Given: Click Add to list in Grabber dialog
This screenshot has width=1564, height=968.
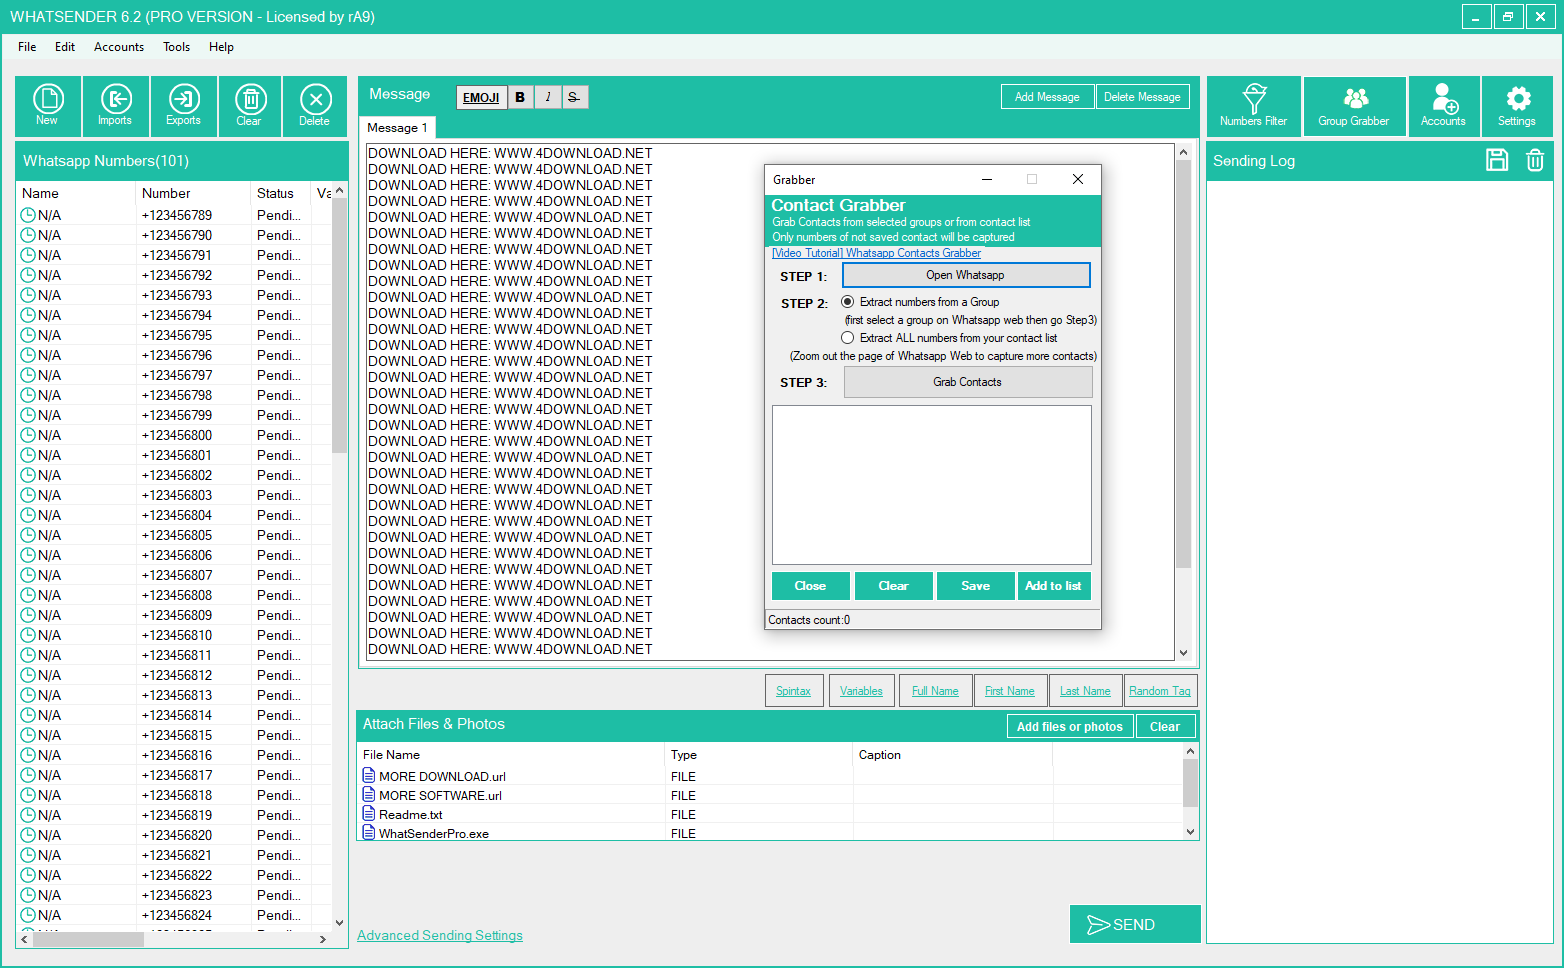Looking at the screenshot, I should [1053, 586].
